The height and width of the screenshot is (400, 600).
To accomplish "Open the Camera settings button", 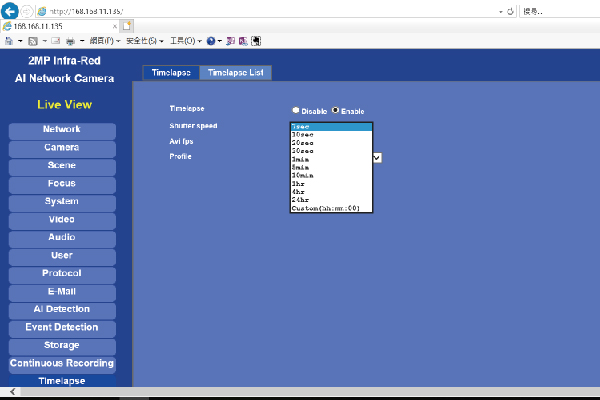I will coord(62,147).
